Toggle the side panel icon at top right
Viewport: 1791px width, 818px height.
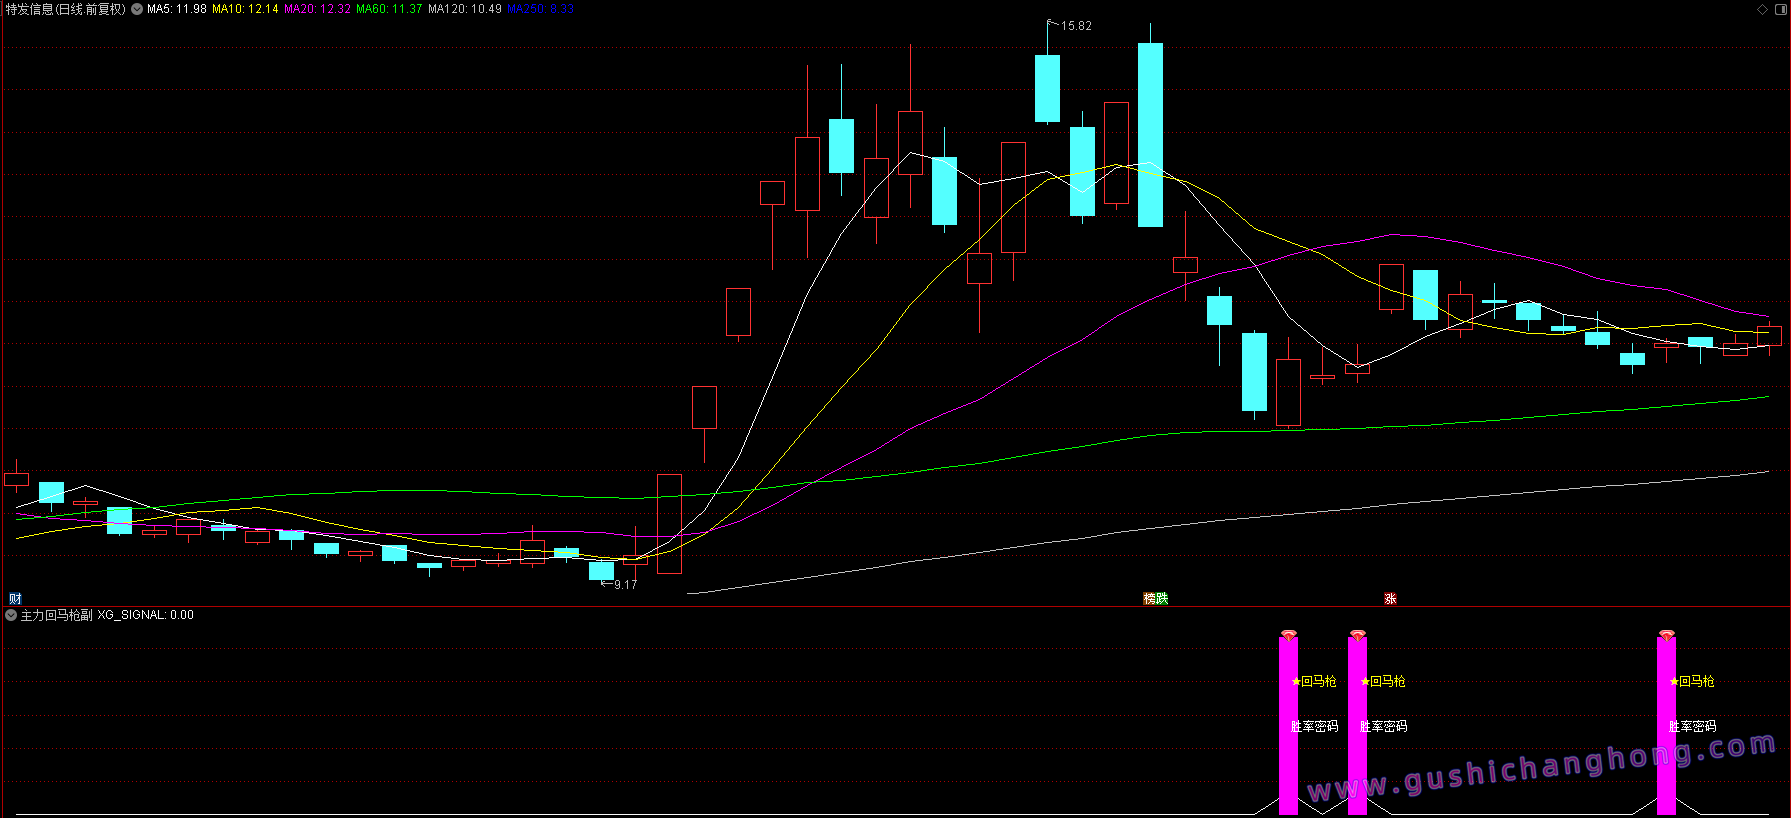tap(1780, 9)
